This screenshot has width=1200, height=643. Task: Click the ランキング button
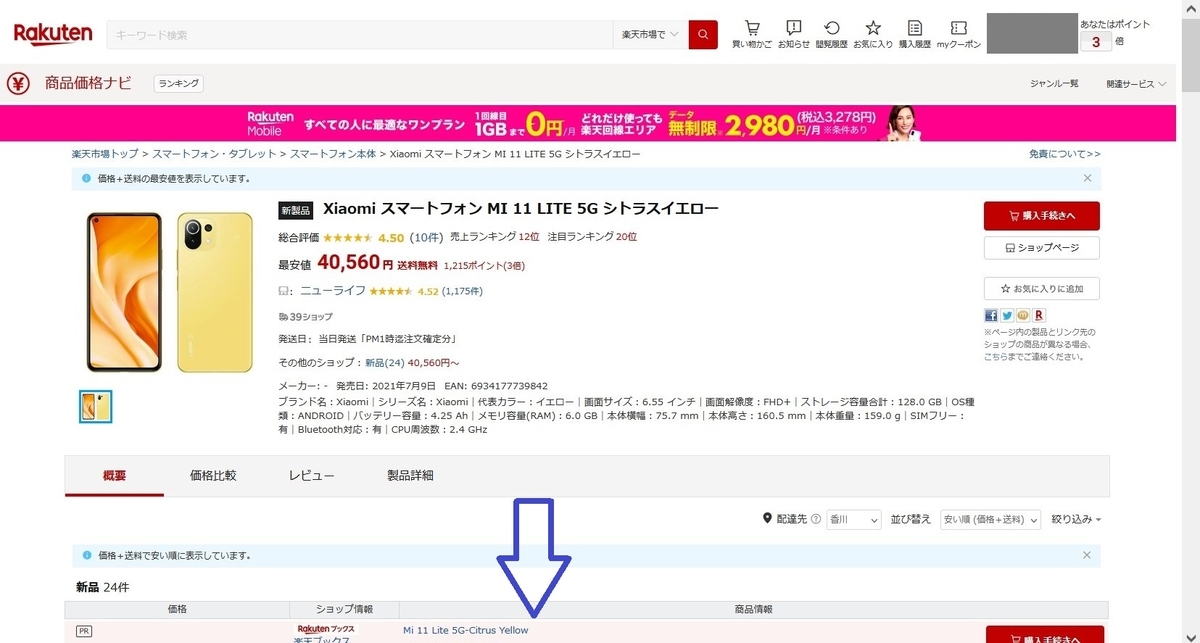(179, 84)
